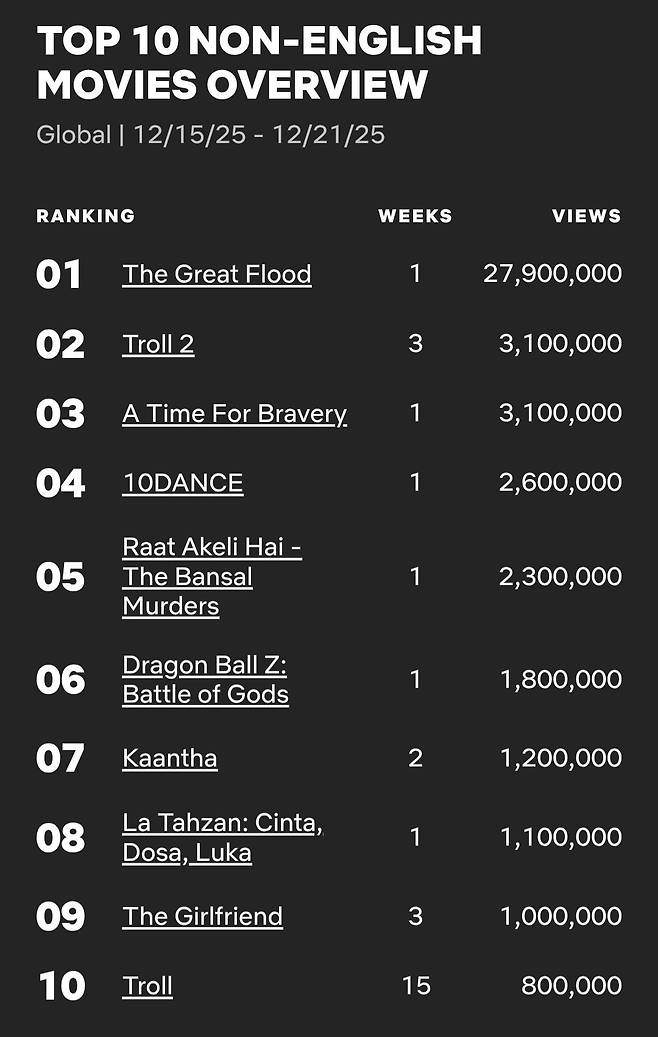This screenshot has height=1037, width=658.
Task: Click the 15 weeks value for Troll
Action: pyautogui.click(x=415, y=986)
